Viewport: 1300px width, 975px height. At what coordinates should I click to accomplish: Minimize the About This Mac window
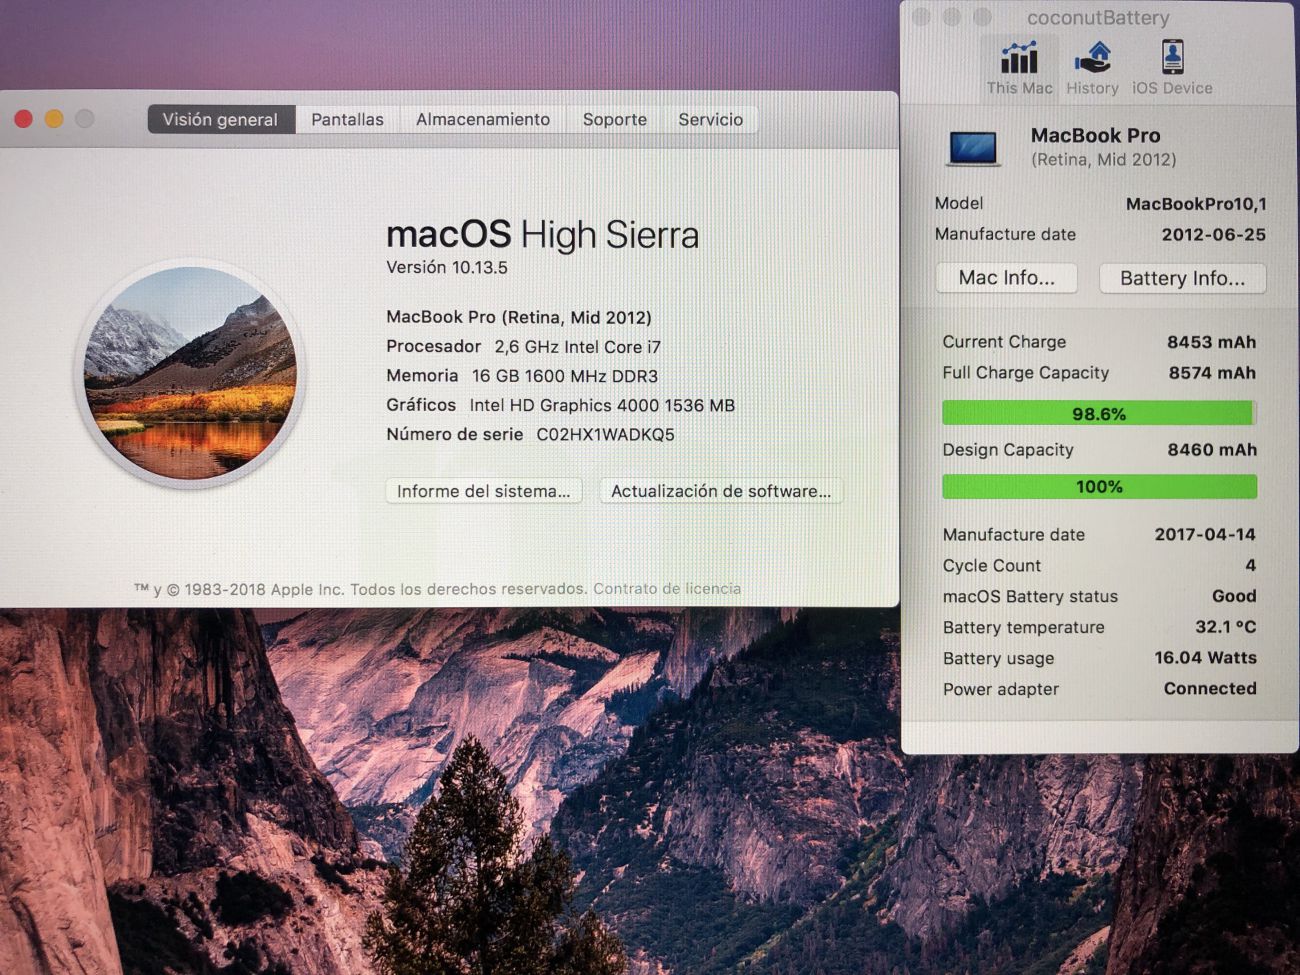pos(54,119)
